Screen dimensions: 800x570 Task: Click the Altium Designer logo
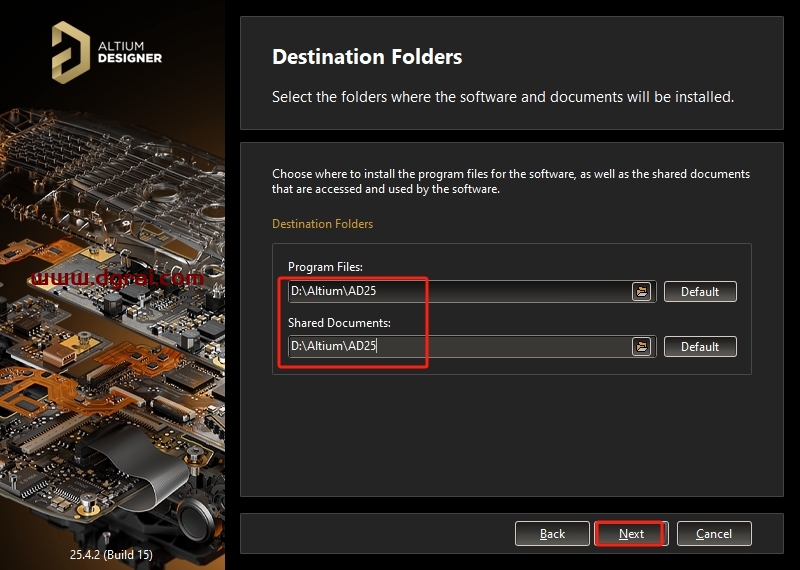tap(107, 52)
